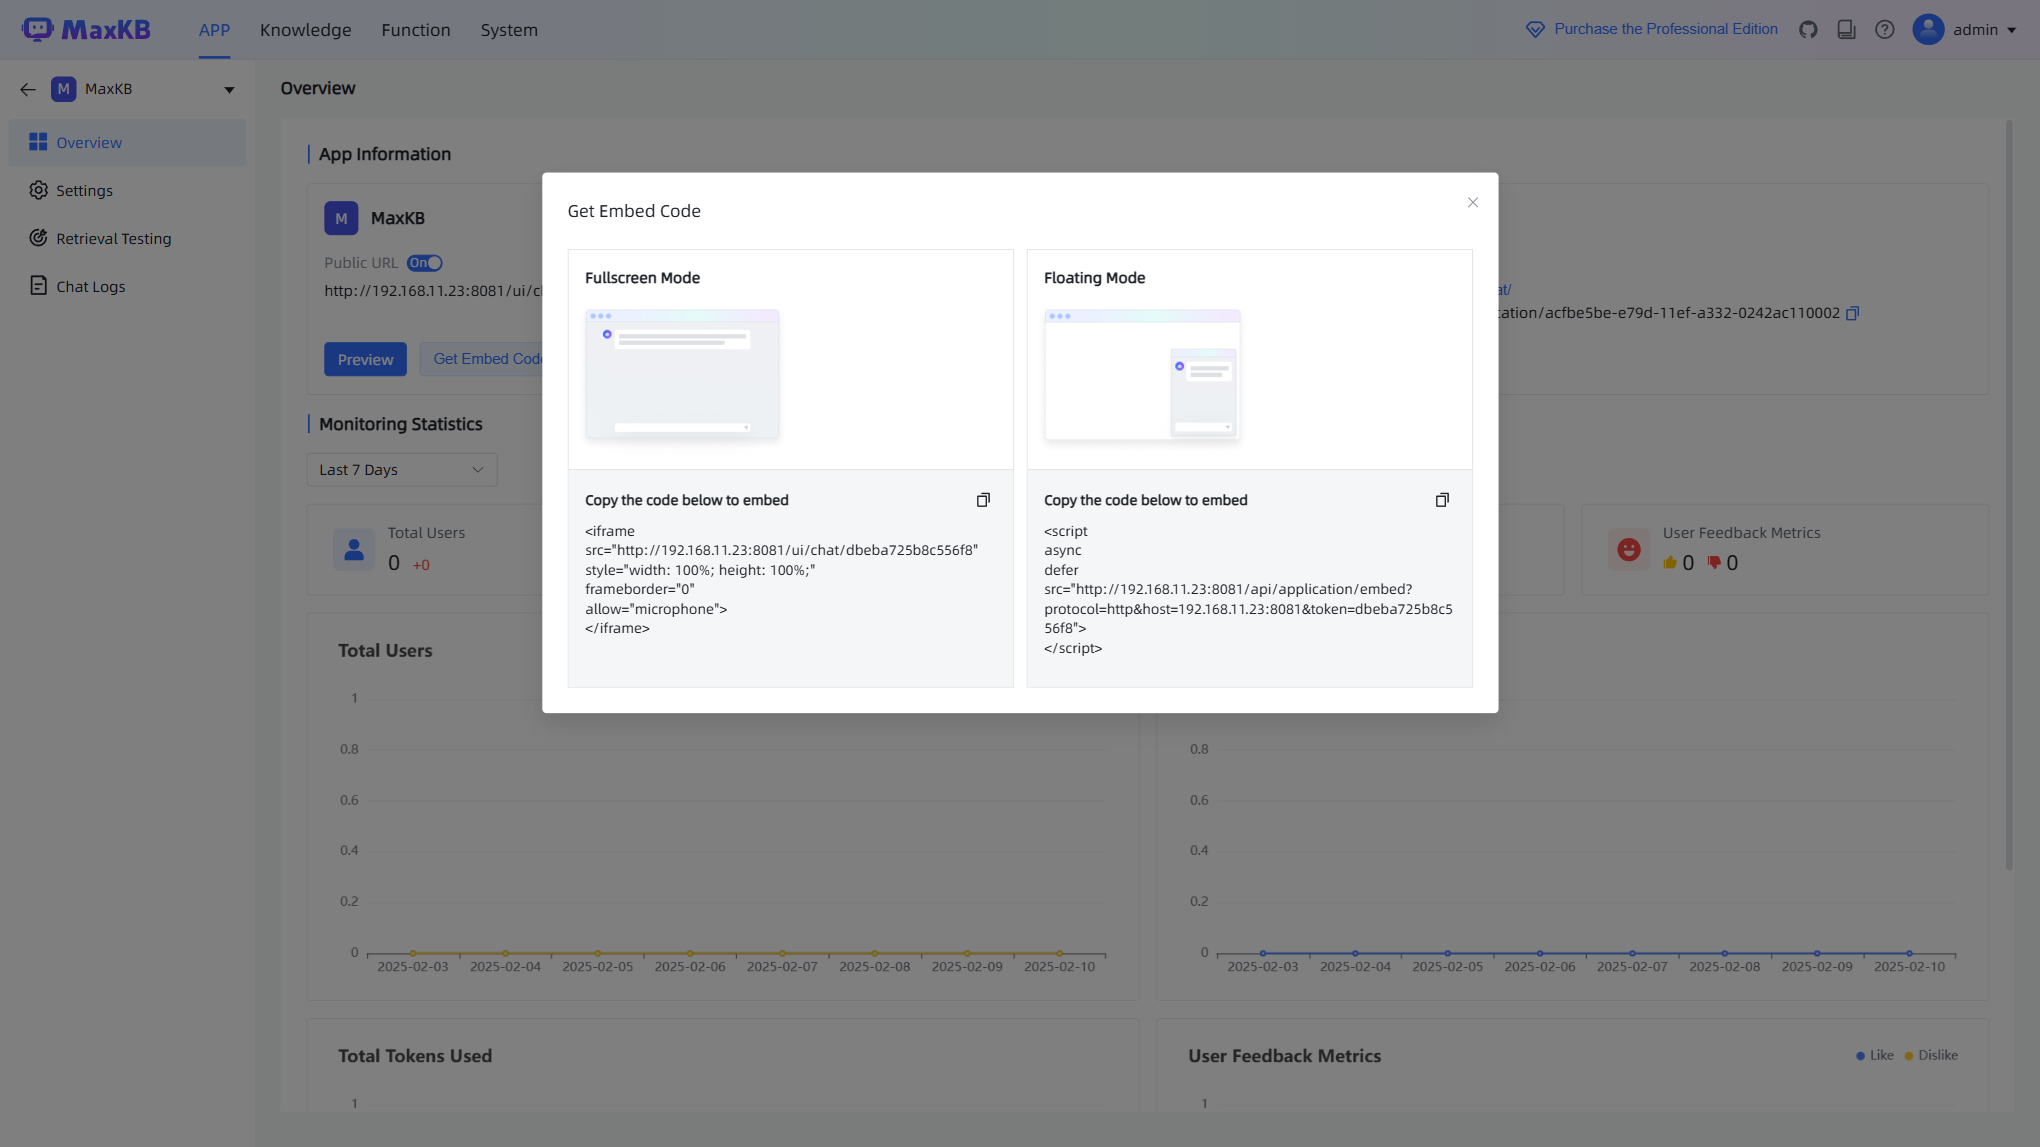Close the Get Embed Code dialog

pos(1472,202)
